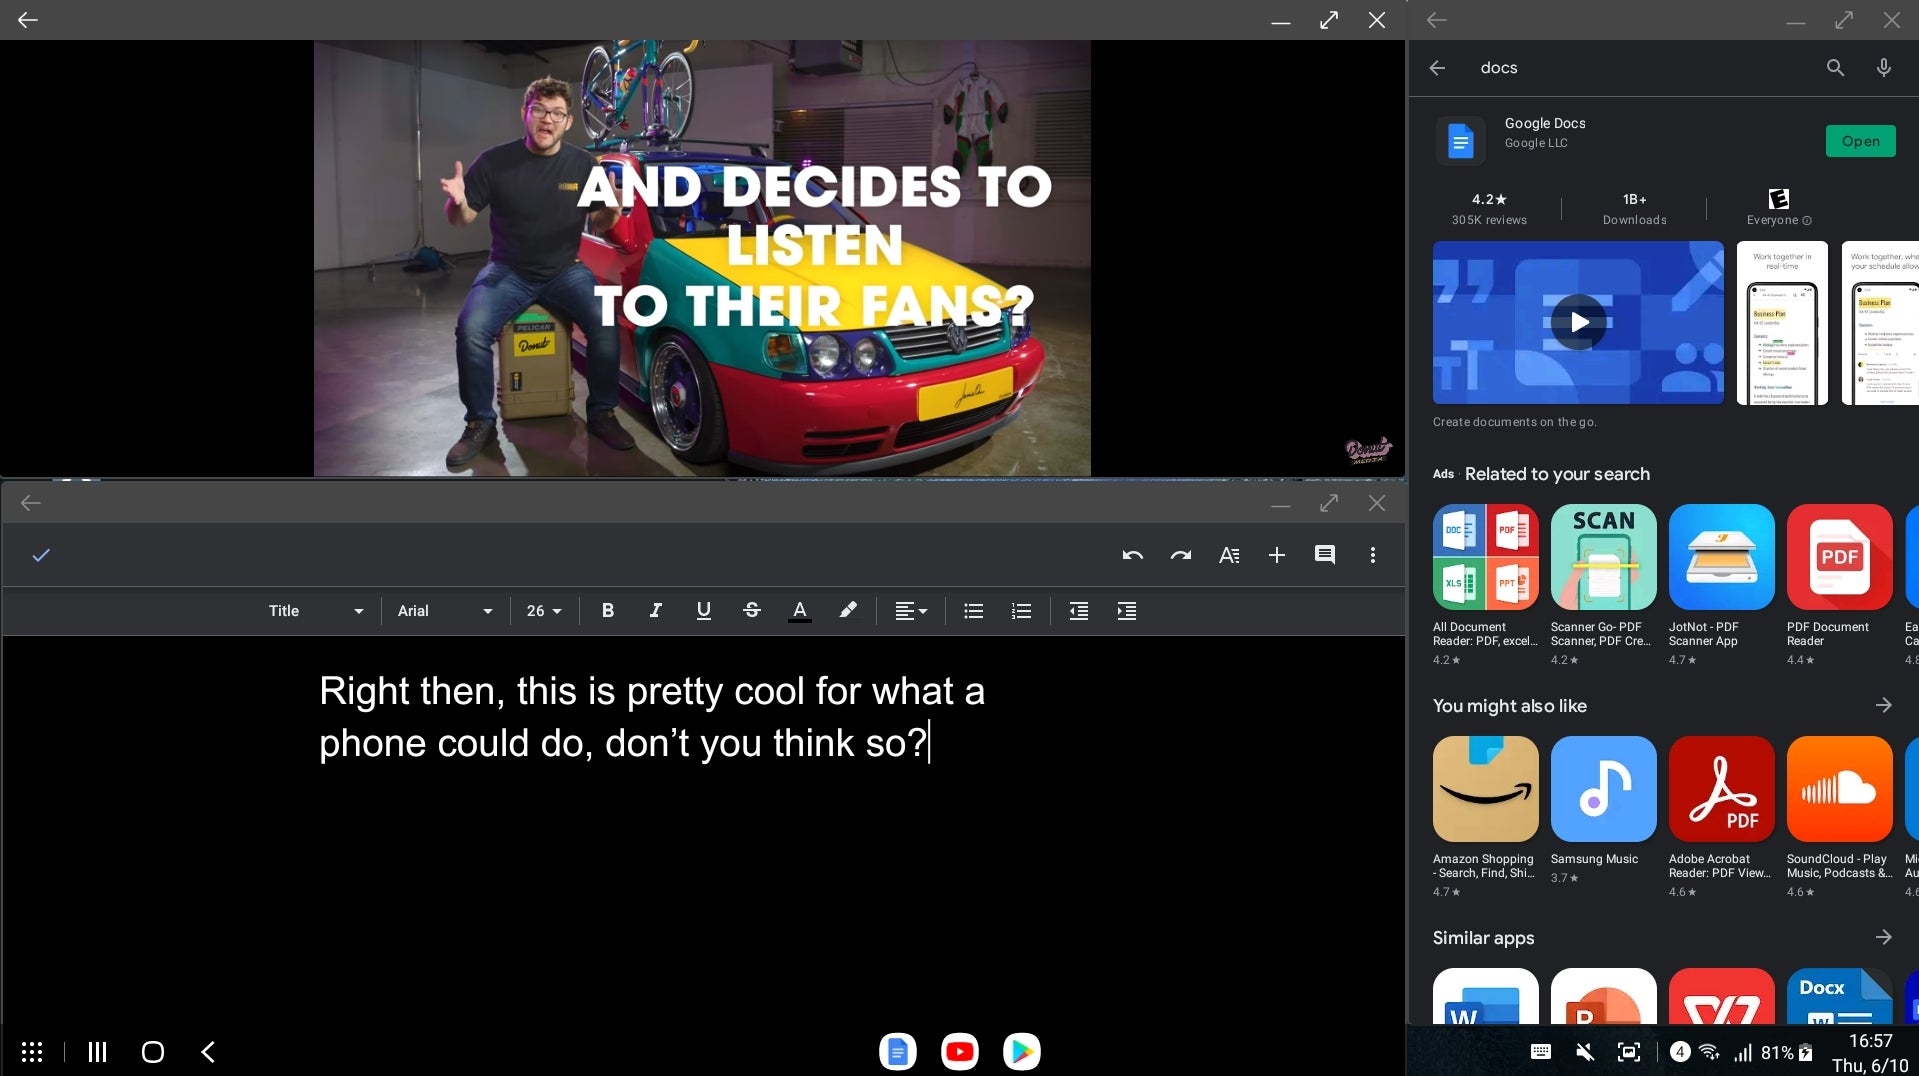The image size is (1919, 1076).
Task: Open the font size 26 dropdown
Action: click(x=544, y=611)
